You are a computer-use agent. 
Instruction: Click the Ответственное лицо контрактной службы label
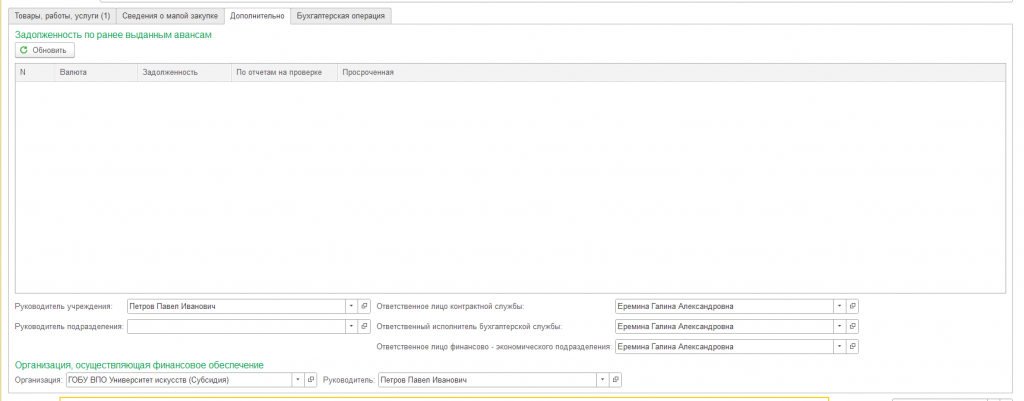[451, 306]
